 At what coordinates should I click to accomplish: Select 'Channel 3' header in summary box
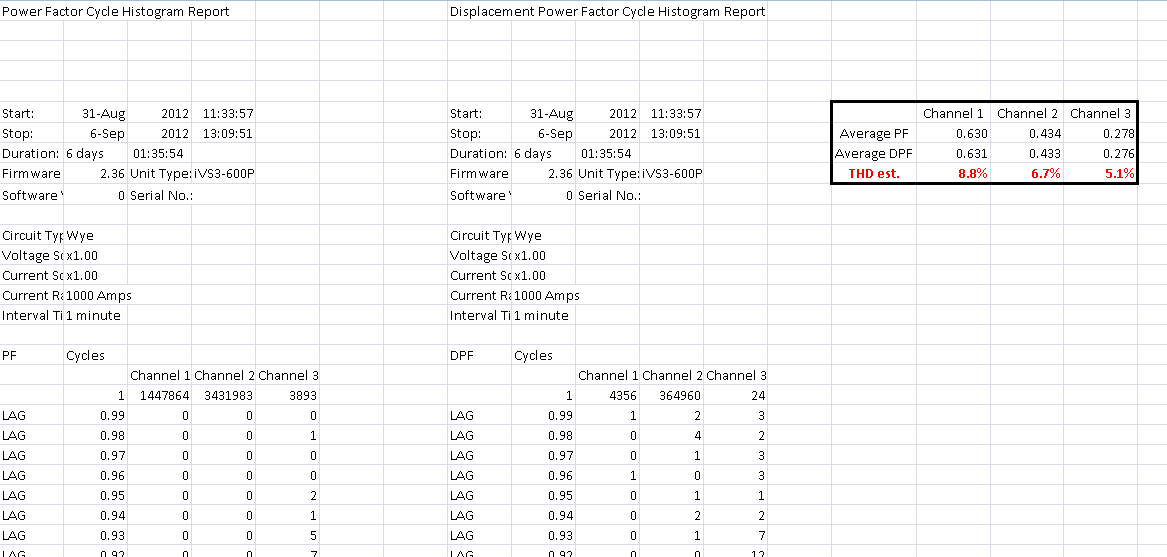(1101, 114)
